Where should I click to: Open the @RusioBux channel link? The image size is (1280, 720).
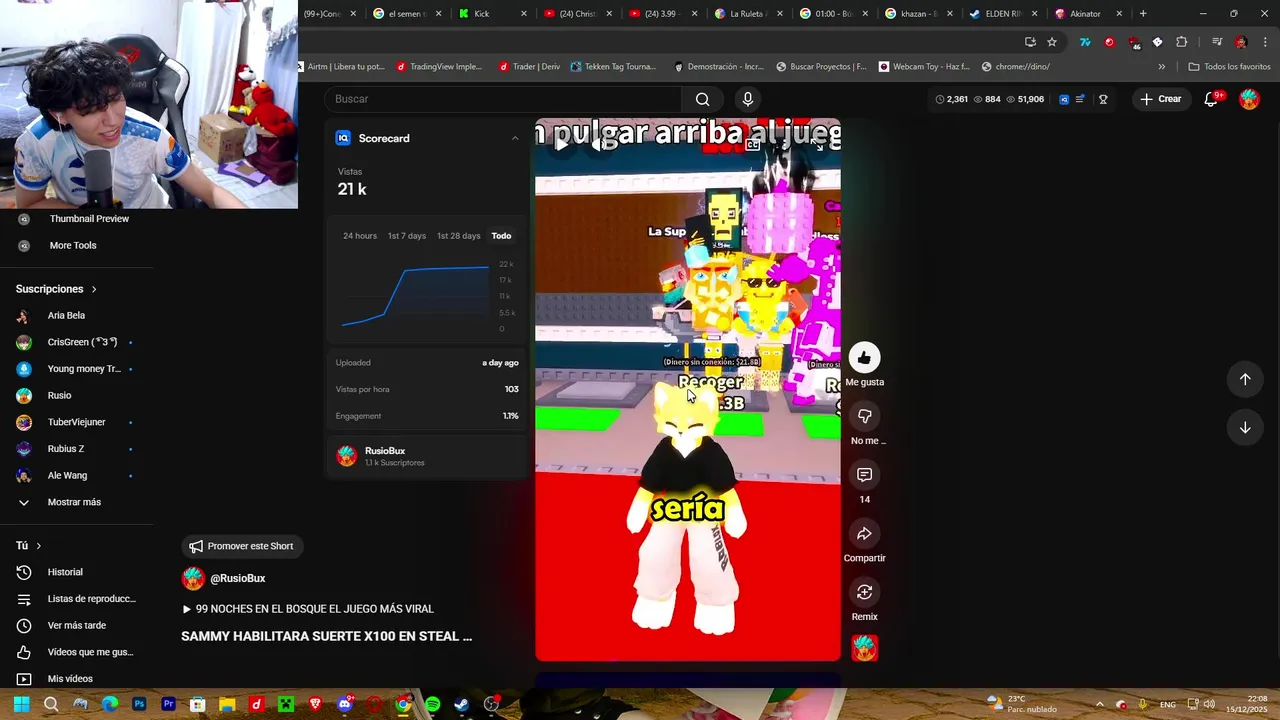pos(237,578)
